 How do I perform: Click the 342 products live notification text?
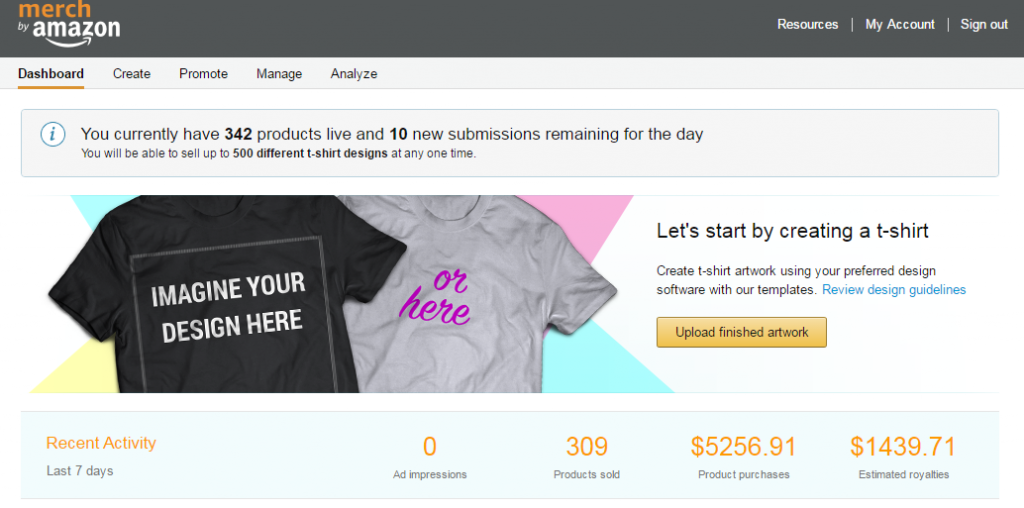pos(392,135)
